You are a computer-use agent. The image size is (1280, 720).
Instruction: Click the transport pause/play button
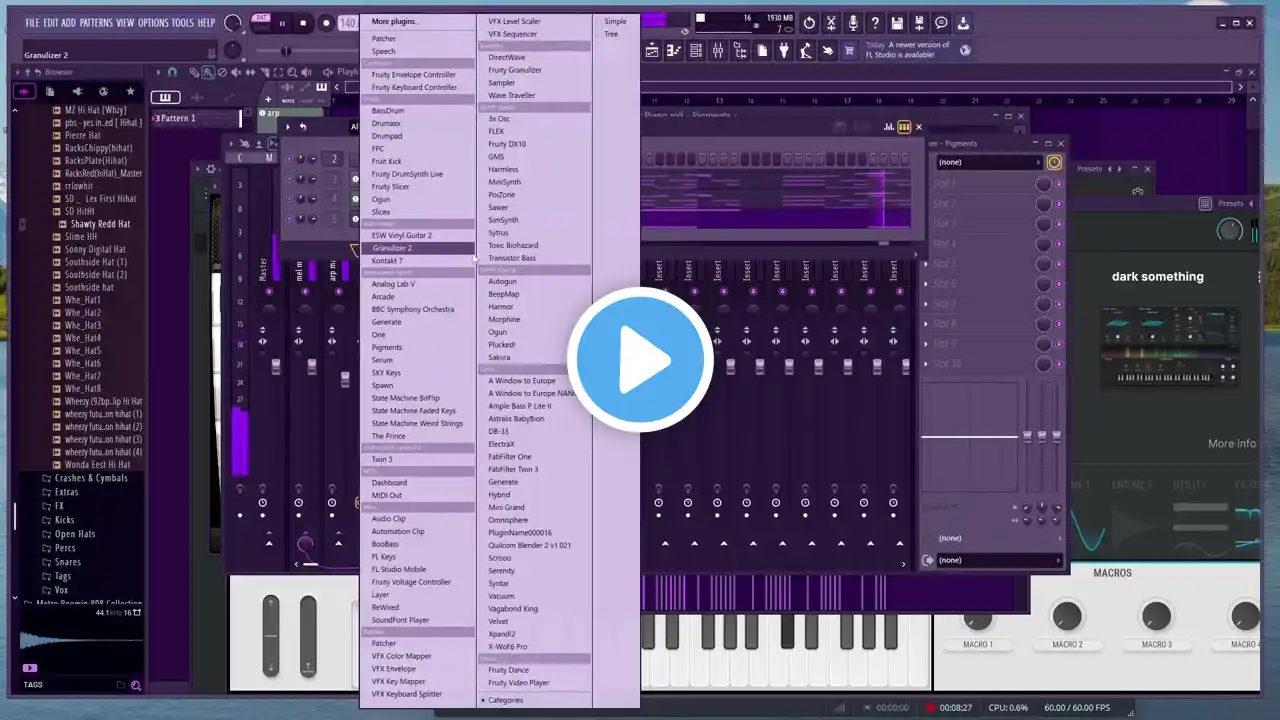(x=282, y=23)
